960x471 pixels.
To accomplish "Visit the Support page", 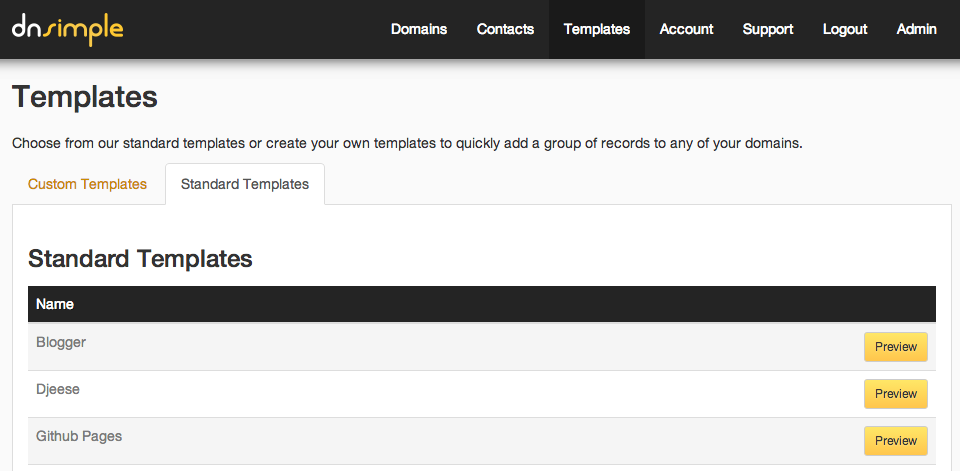I will click(x=768, y=29).
